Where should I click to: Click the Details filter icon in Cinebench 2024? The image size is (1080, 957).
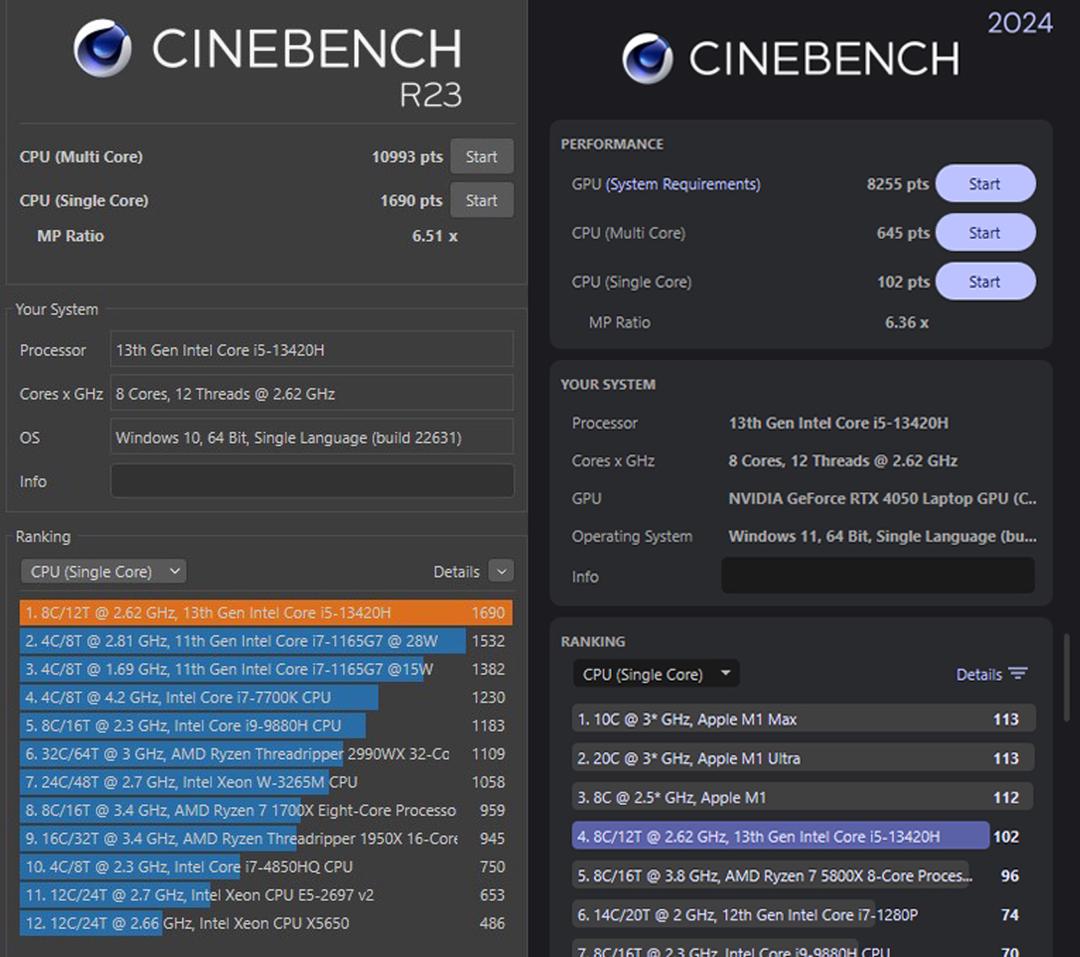coord(1018,674)
